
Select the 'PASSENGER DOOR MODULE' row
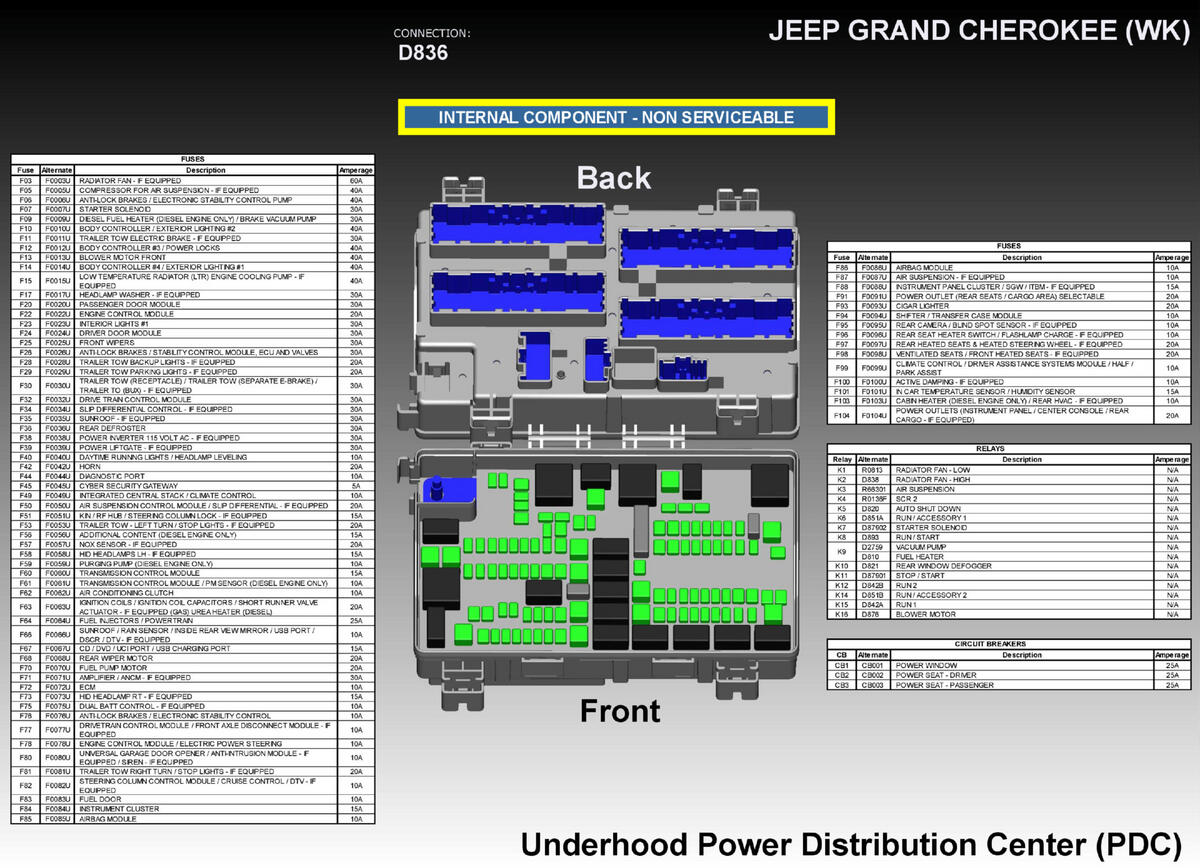coord(193,304)
